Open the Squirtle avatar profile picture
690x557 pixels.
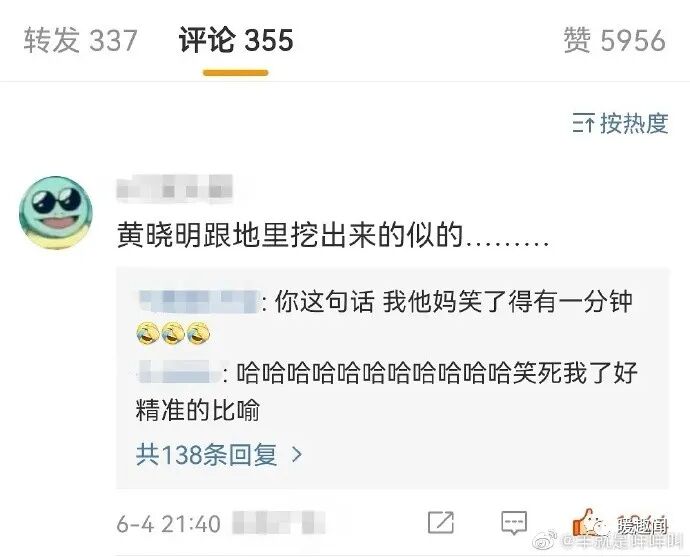pos(56,213)
